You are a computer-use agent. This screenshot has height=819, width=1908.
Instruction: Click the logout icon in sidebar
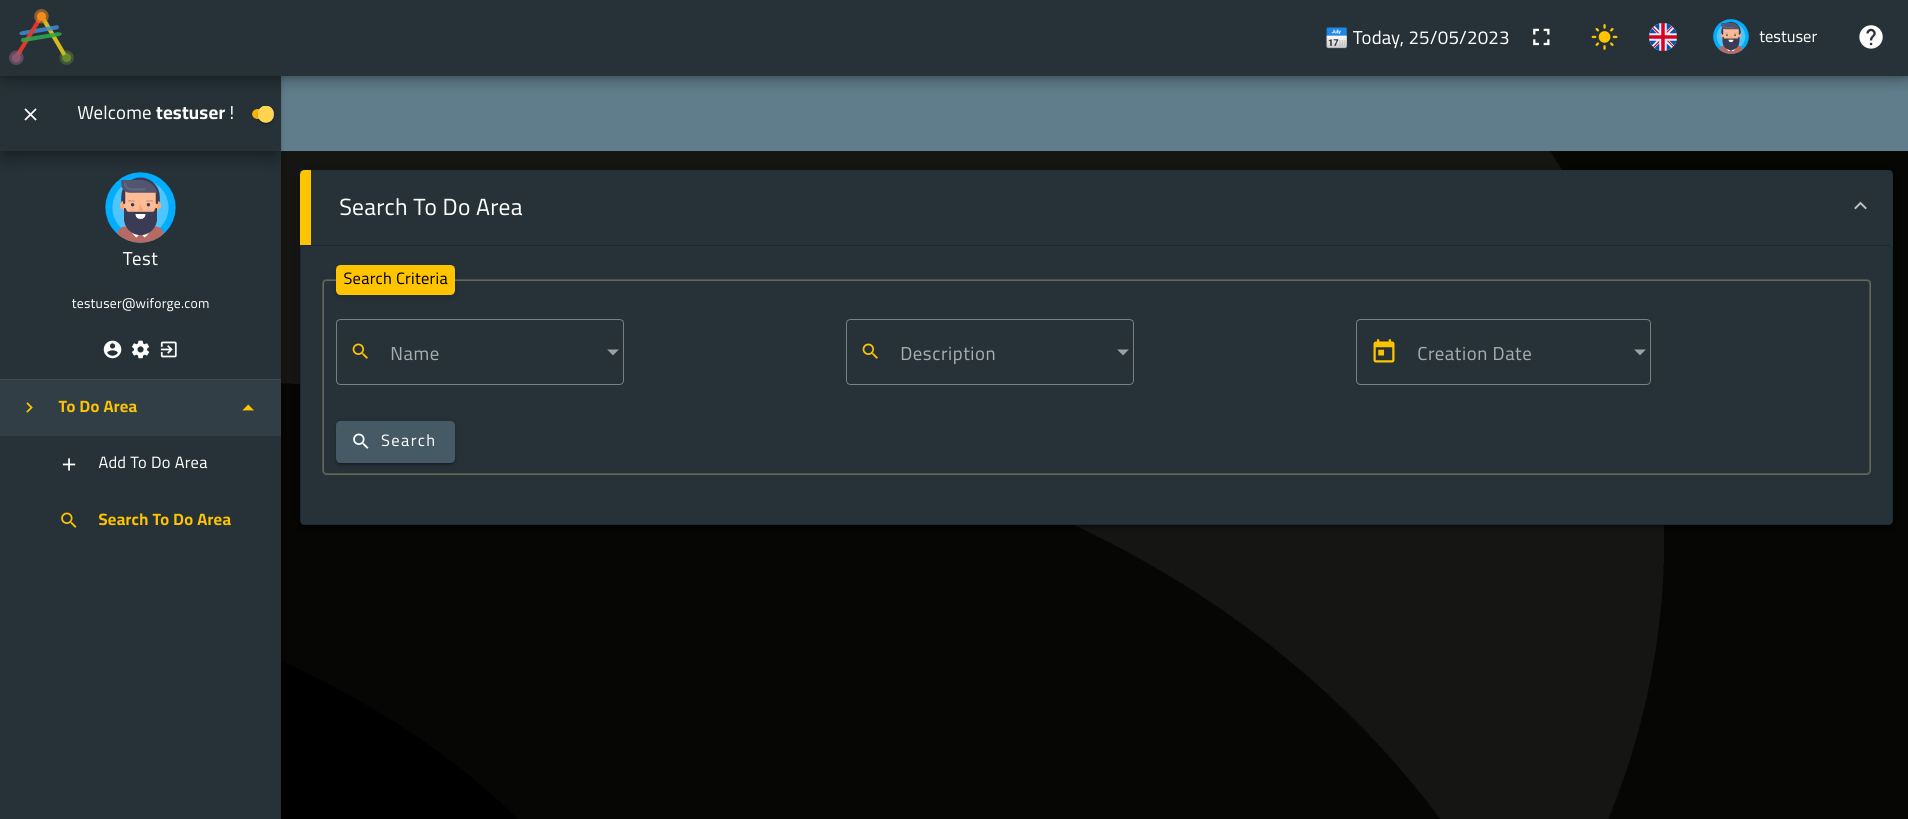tap(169, 349)
